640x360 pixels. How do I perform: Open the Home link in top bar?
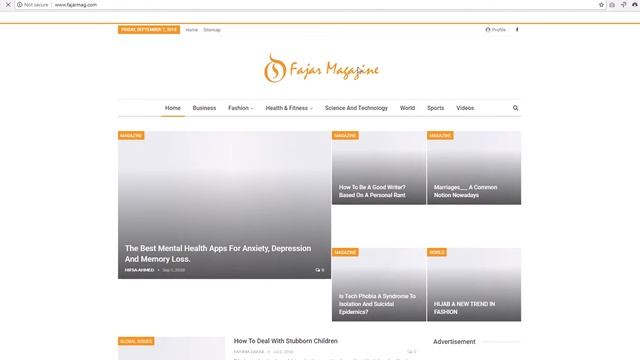191,30
